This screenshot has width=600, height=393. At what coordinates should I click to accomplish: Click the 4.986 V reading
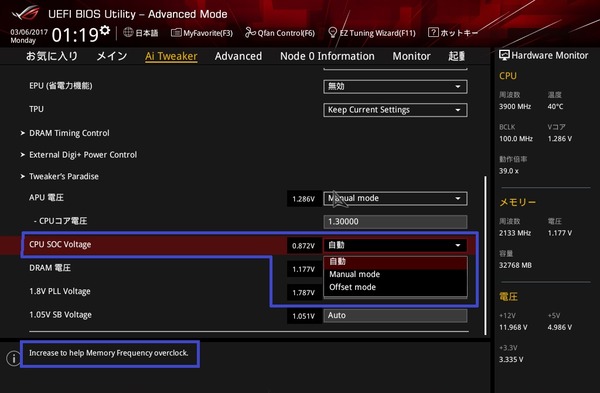[560, 328]
